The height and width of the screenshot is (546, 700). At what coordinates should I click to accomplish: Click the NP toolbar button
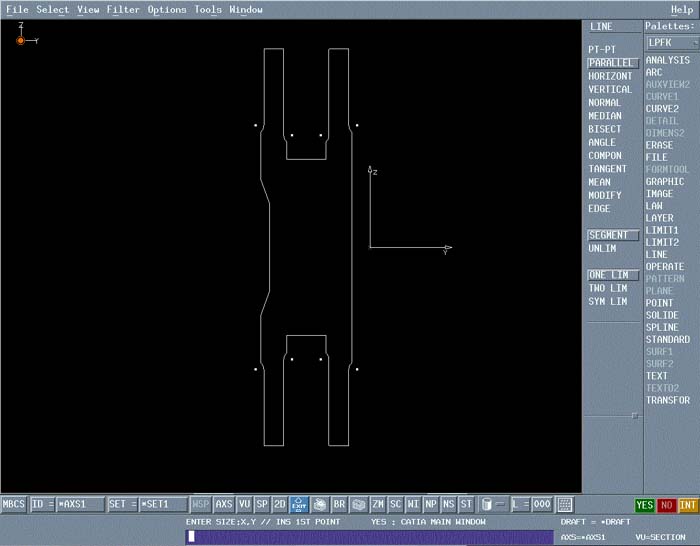pyautogui.click(x=431, y=505)
